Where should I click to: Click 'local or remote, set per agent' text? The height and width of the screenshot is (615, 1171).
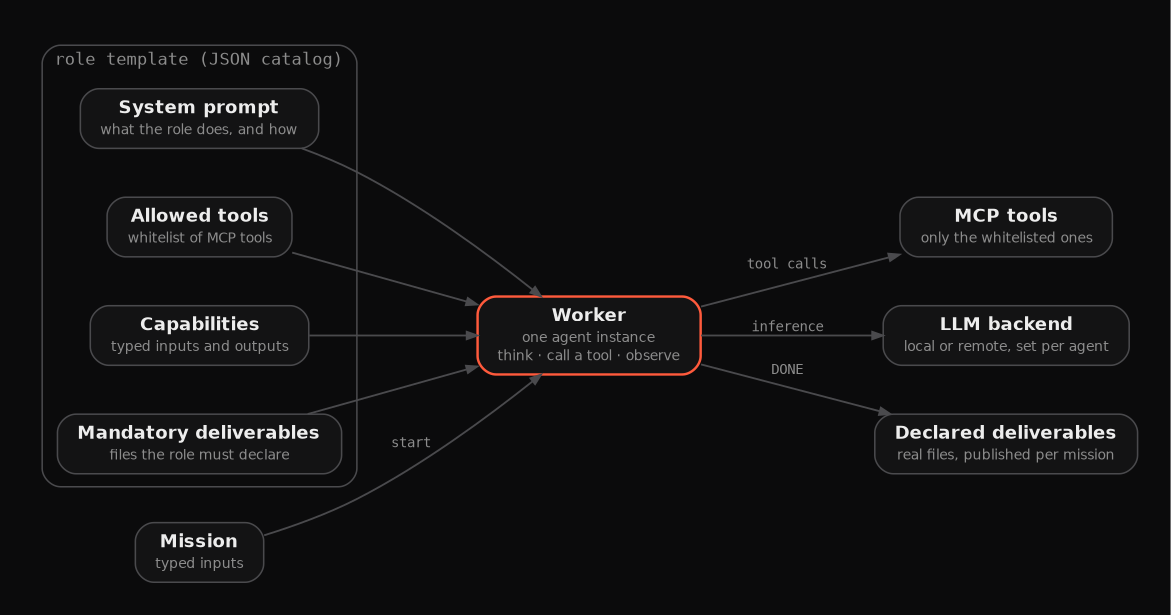pyautogui.click(x=1006, y=346)
